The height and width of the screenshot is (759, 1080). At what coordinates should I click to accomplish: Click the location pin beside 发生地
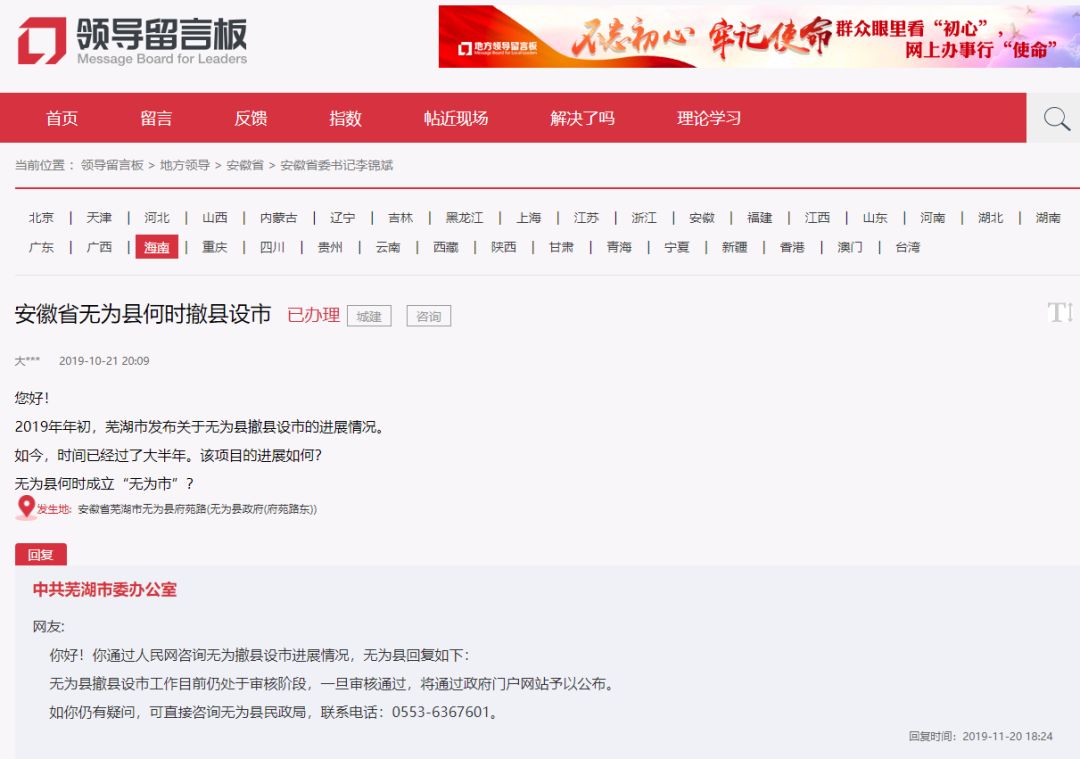point(26,507)
